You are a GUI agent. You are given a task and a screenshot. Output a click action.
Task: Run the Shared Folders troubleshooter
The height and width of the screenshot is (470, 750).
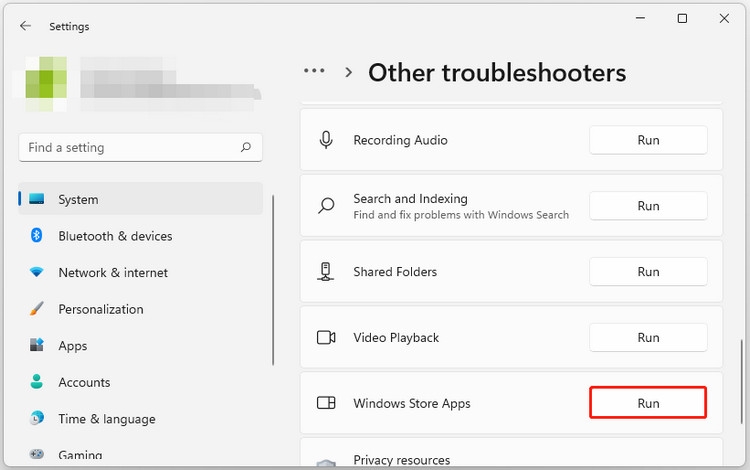pos(648,272)
